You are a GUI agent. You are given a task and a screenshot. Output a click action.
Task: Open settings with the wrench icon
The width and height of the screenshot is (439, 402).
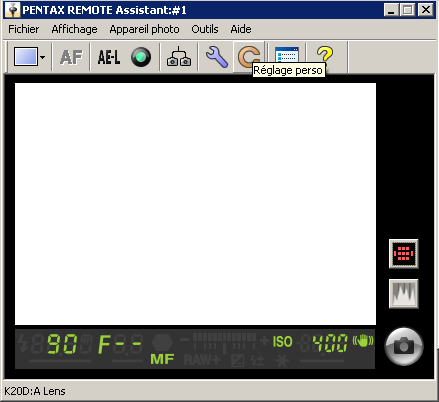[217, 57]
